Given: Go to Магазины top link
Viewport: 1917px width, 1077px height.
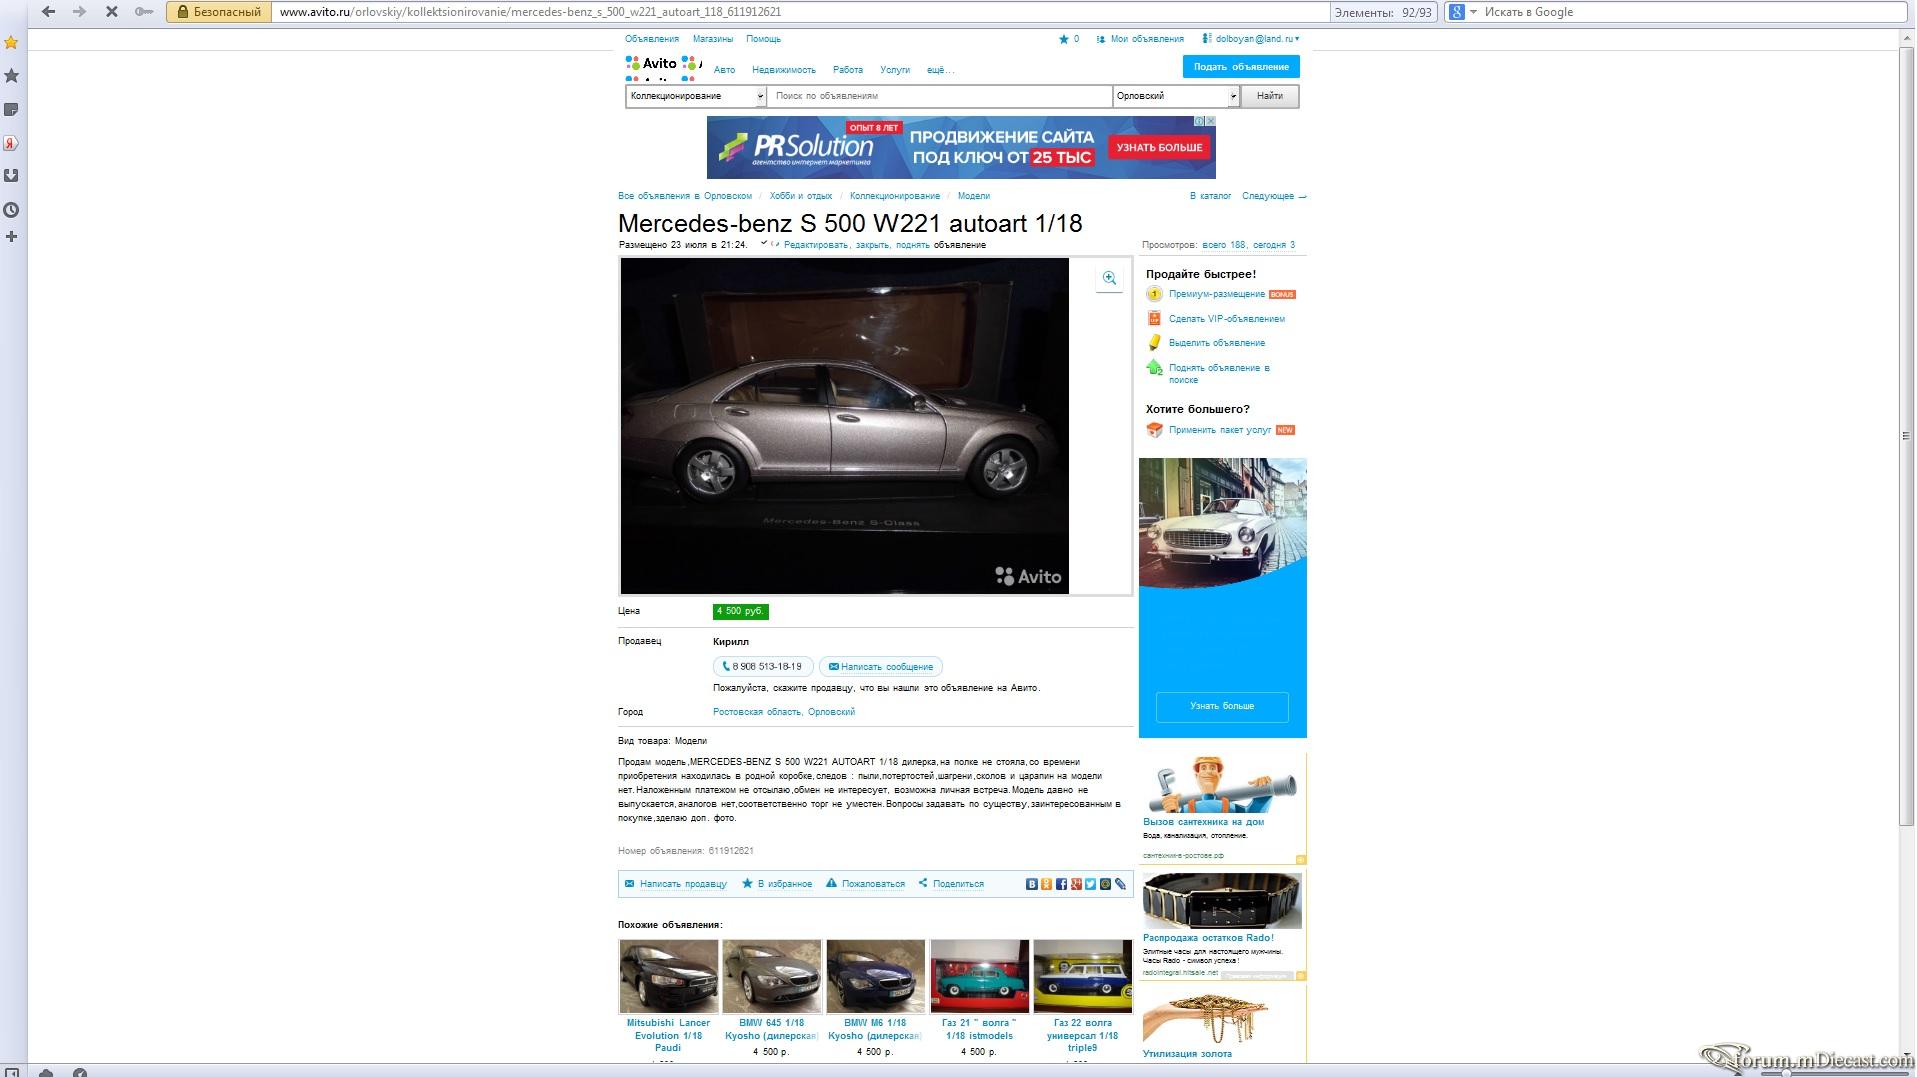Looking at the screenshot, I should click(713, 39).
